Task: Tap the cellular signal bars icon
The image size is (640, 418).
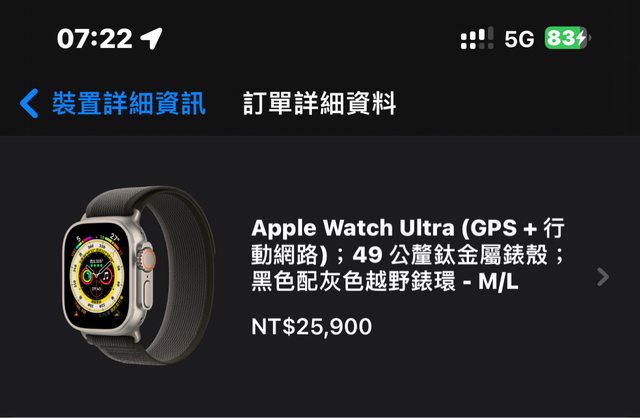Action: coord(477,38)
